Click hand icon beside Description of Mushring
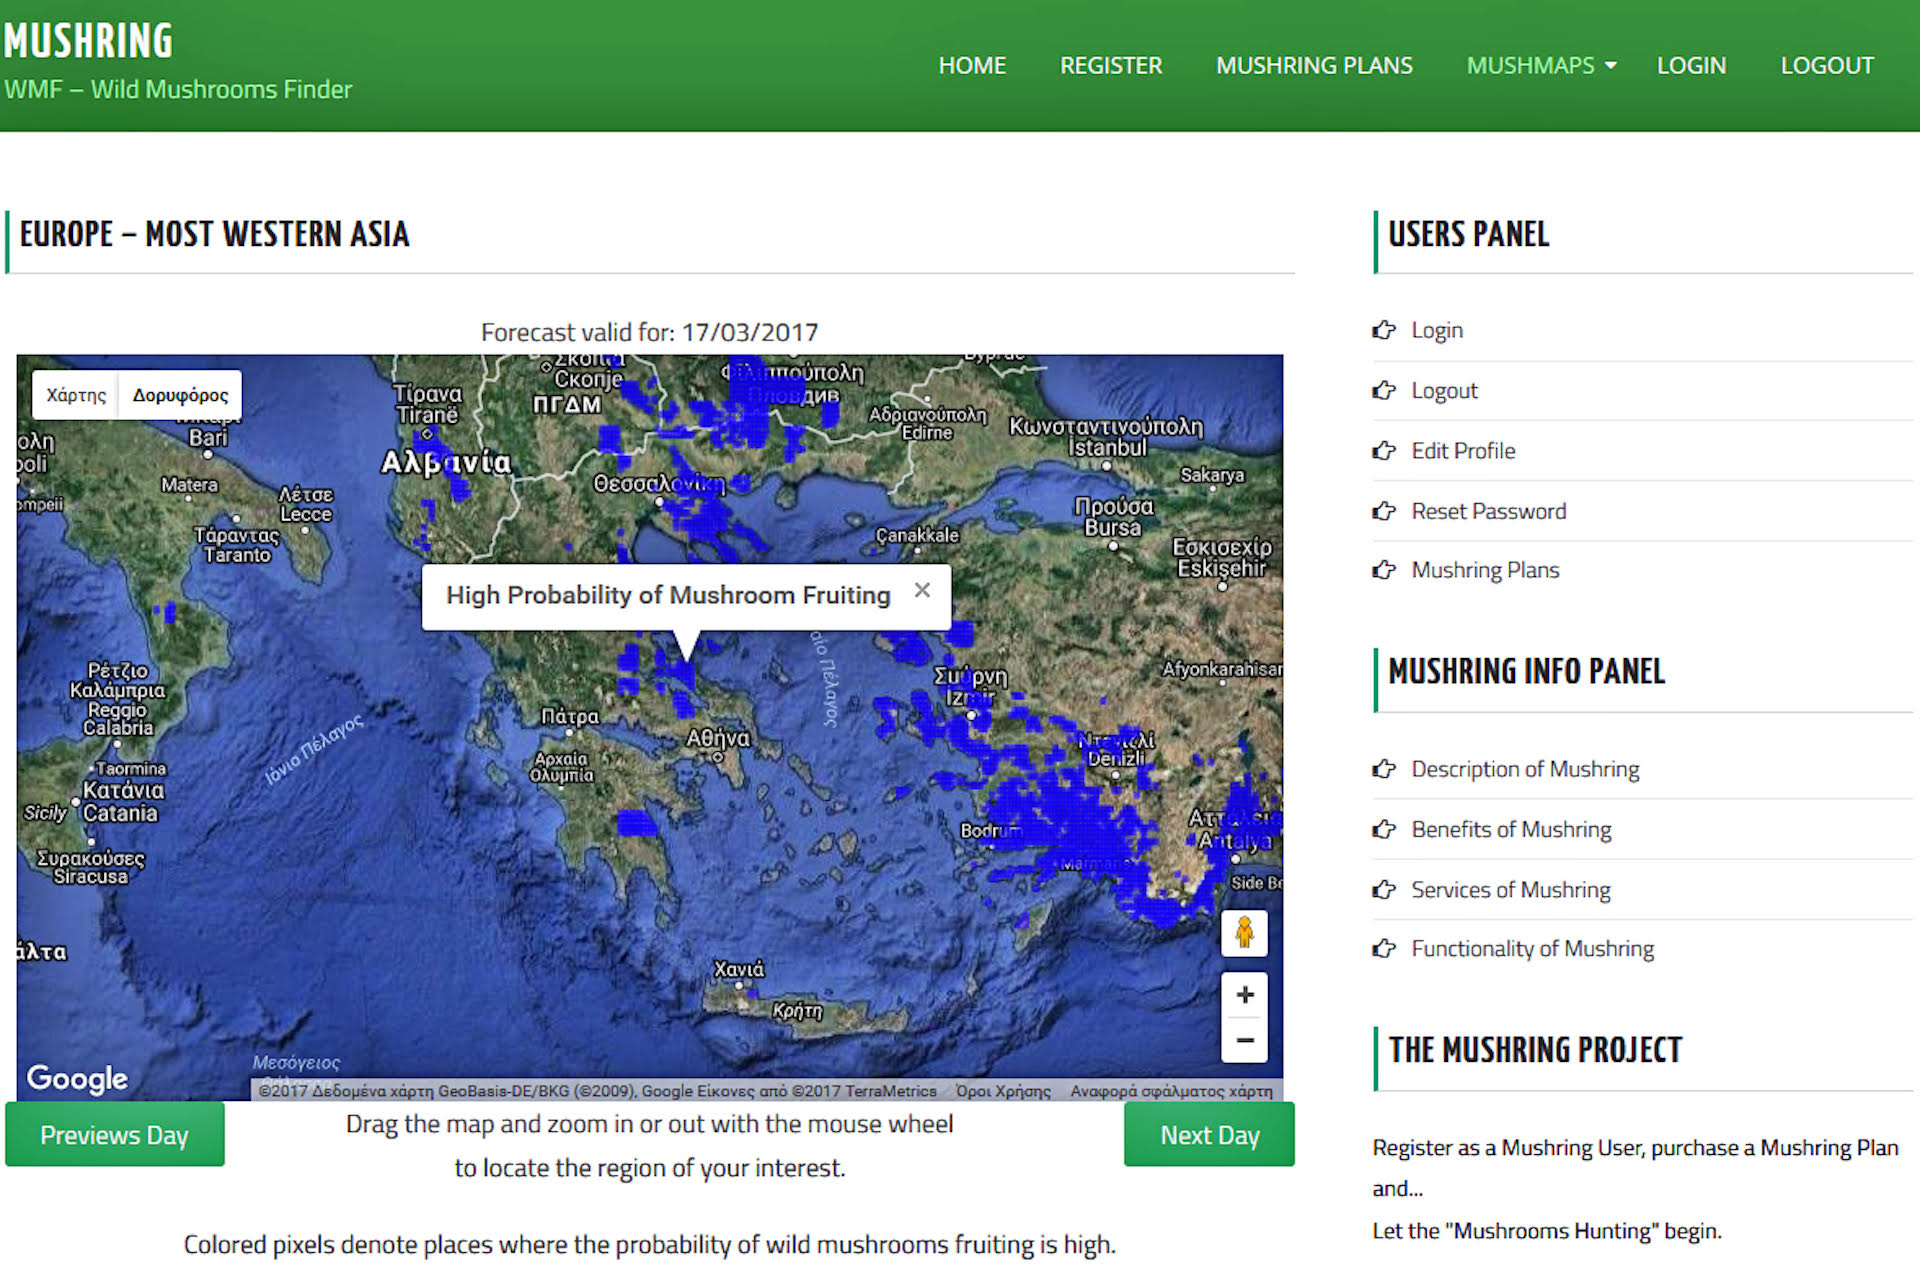The height and width of the screenshot is (1281, 1920). (x=1384, y=769)
